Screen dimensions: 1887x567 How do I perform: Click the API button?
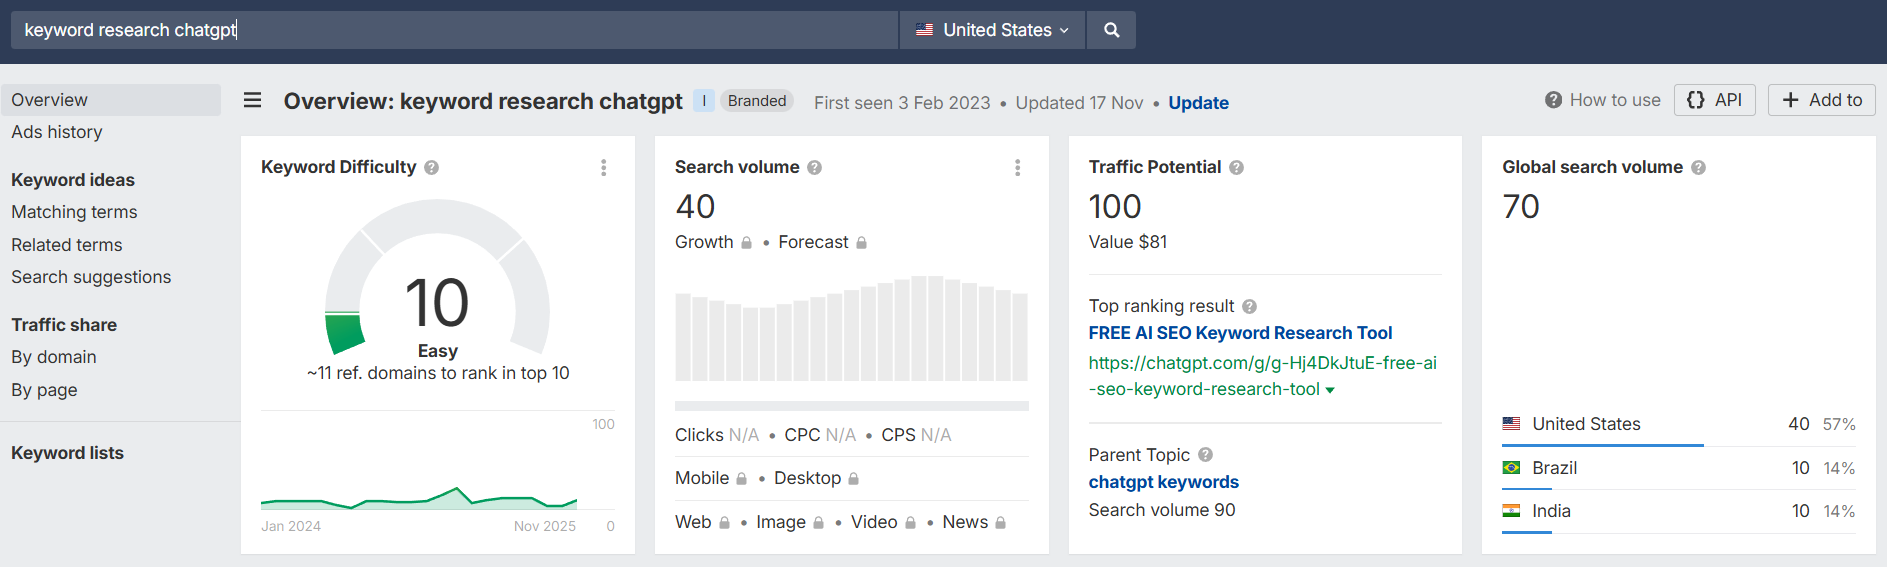[1714, 100]
